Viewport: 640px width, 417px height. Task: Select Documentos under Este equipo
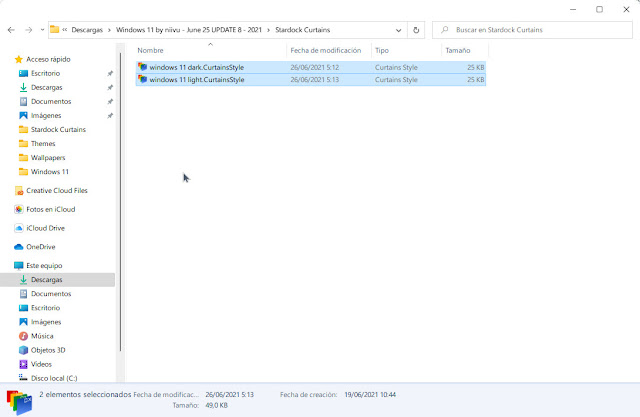click(x=51, y=294)
